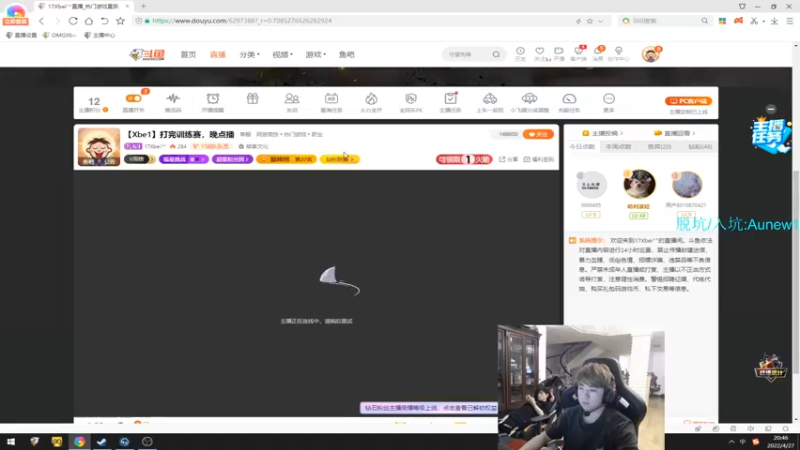Viewport: 800px width, 450px height.
Task: Open the client download icon in header
Action: pyautogui.click(x=579, y=51)
